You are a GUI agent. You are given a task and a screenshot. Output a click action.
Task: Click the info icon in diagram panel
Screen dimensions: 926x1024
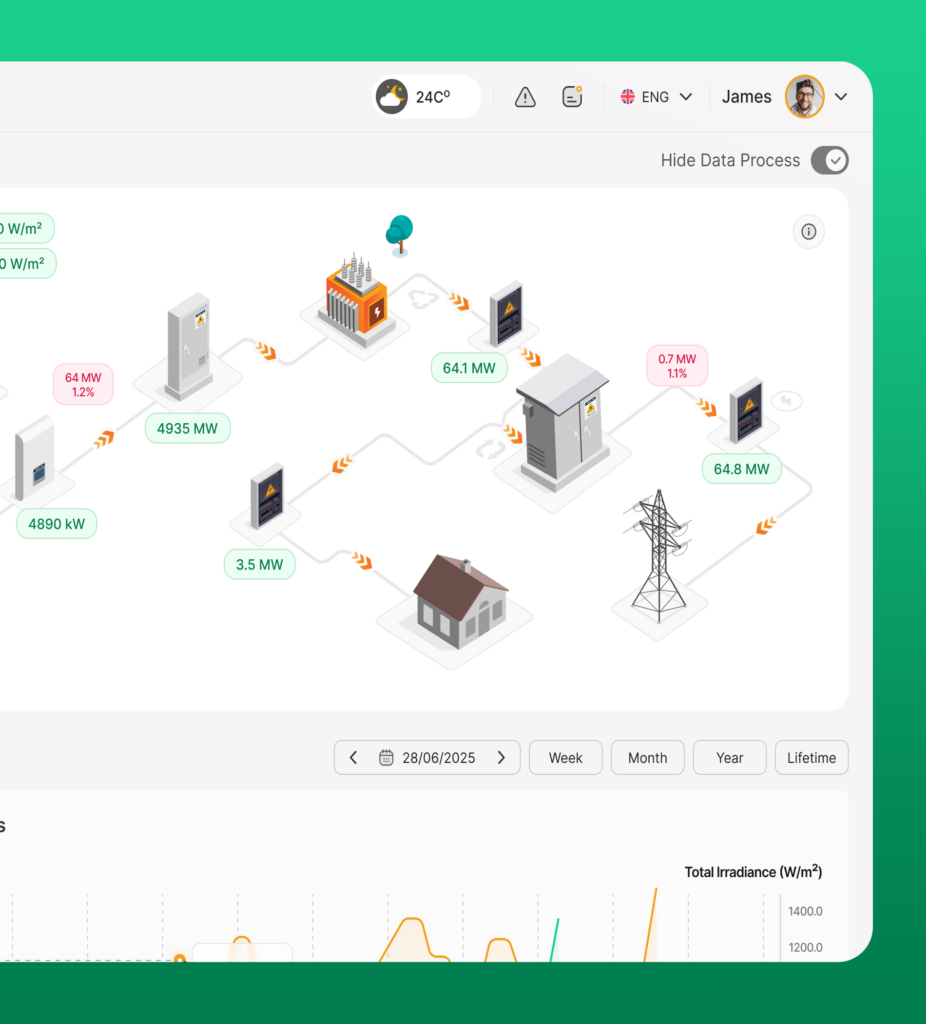[809, 232]
